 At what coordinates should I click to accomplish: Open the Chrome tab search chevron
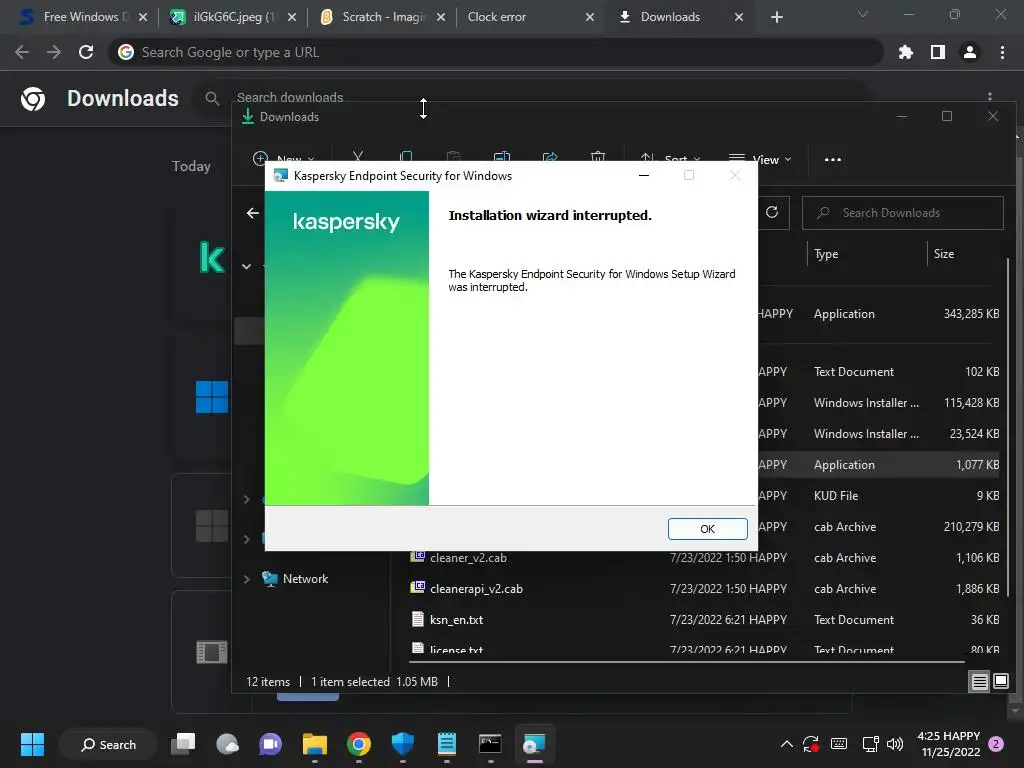[x=863, y=14]
